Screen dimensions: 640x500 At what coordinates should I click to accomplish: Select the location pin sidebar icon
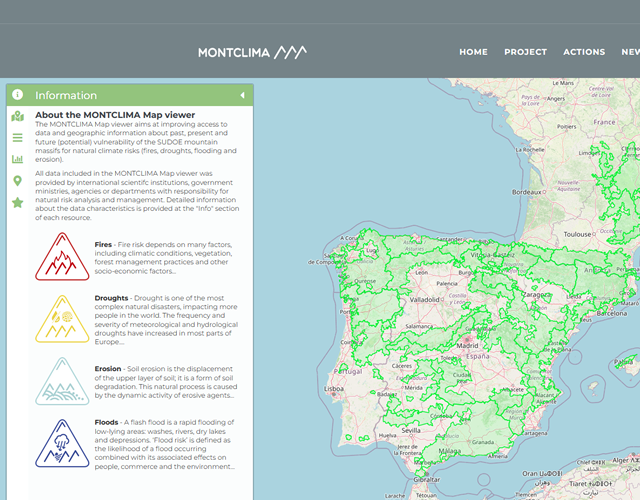(x=18, y=181)
